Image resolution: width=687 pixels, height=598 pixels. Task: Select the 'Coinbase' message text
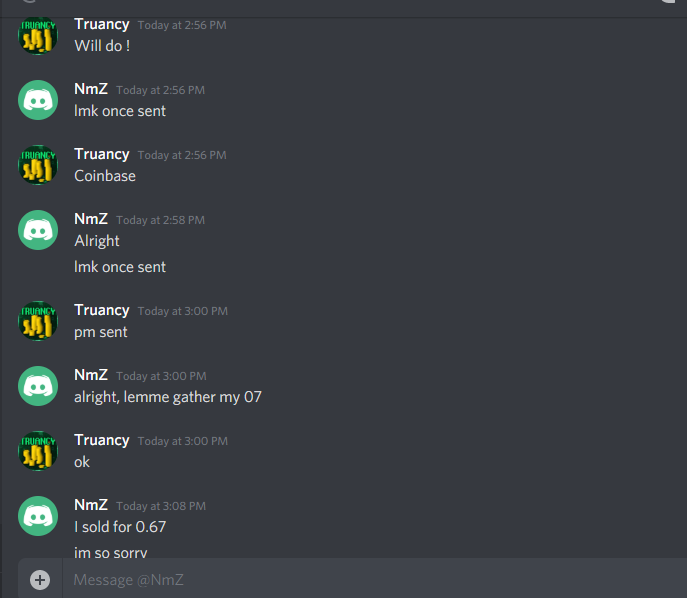105,176
